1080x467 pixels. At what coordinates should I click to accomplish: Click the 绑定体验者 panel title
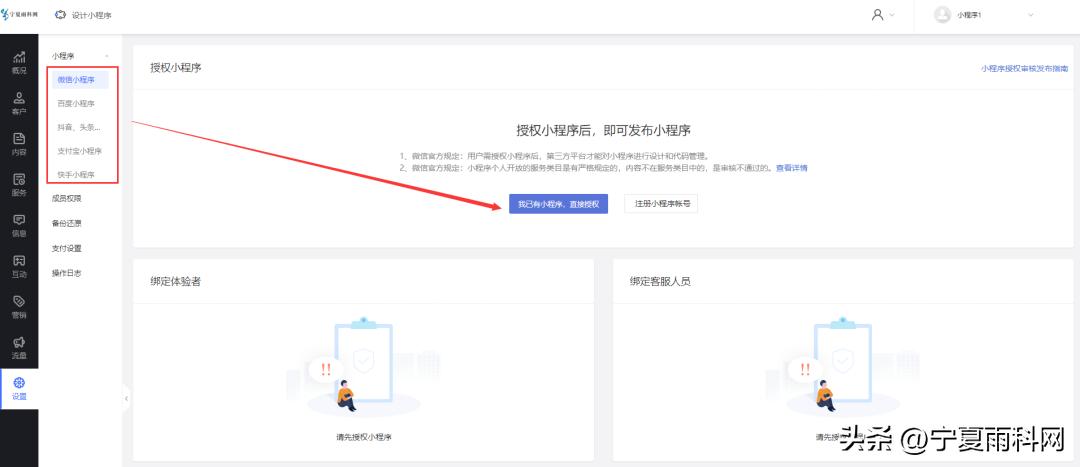176,281
